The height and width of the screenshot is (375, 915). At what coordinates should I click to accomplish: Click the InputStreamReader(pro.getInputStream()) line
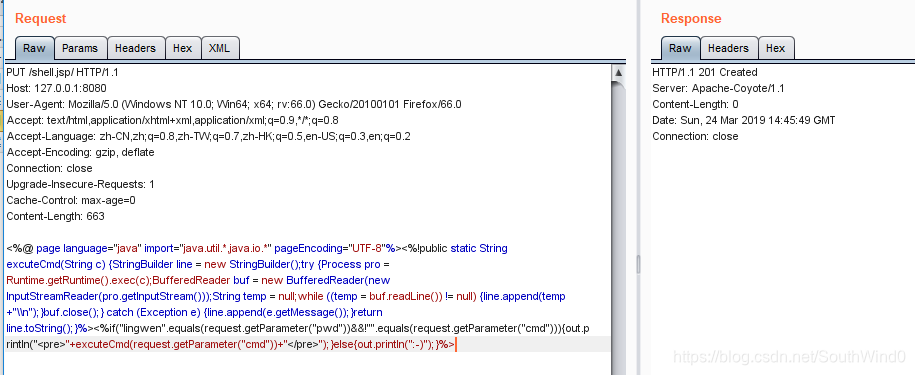click(x=286, y=296)
